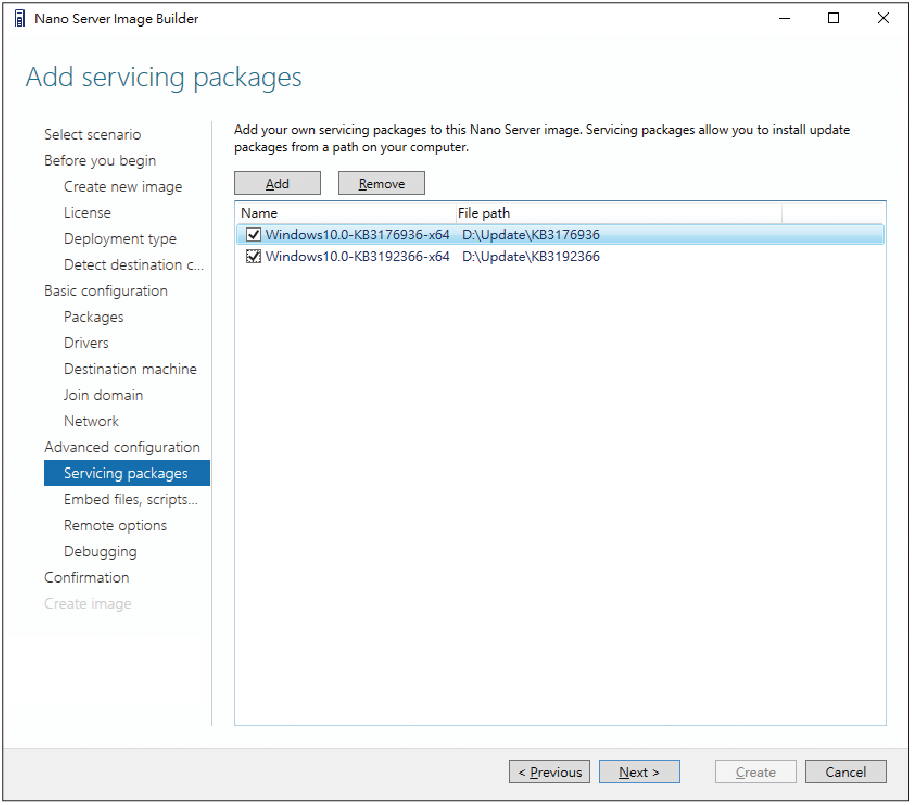Uncheck the Windows10.0-KB3192366-x64 package checkbox
This screenshot has height=805, width=912.
(x=253, y=257)
